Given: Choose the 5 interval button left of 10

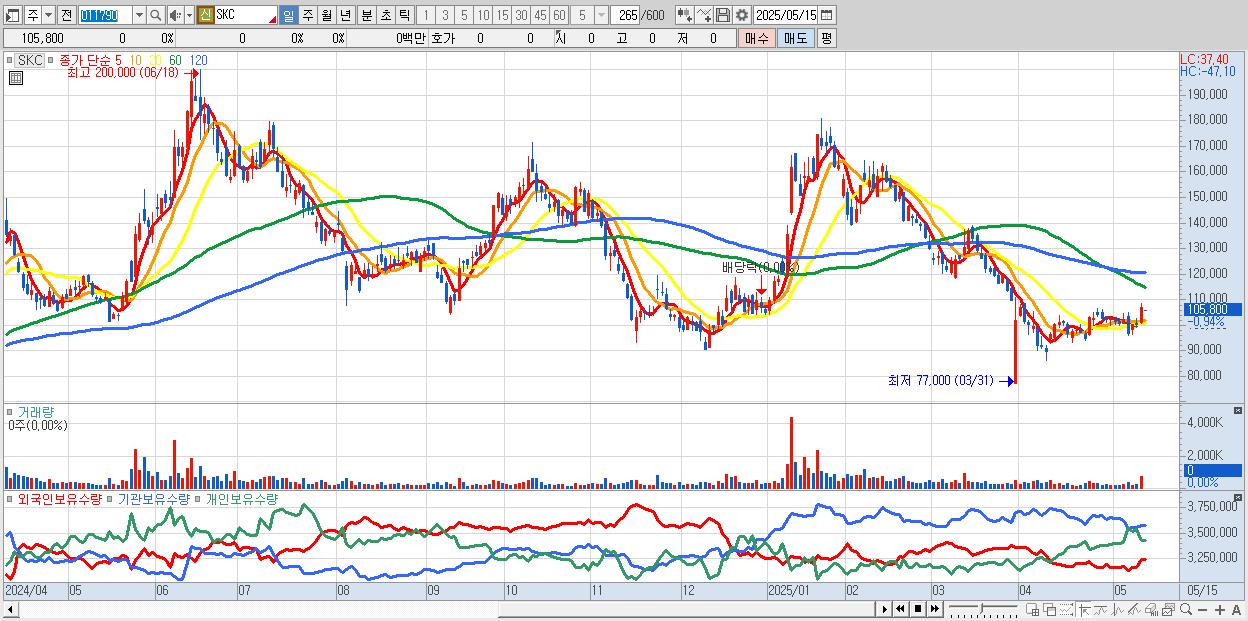Looking at the screenshot, I should 464,15.
